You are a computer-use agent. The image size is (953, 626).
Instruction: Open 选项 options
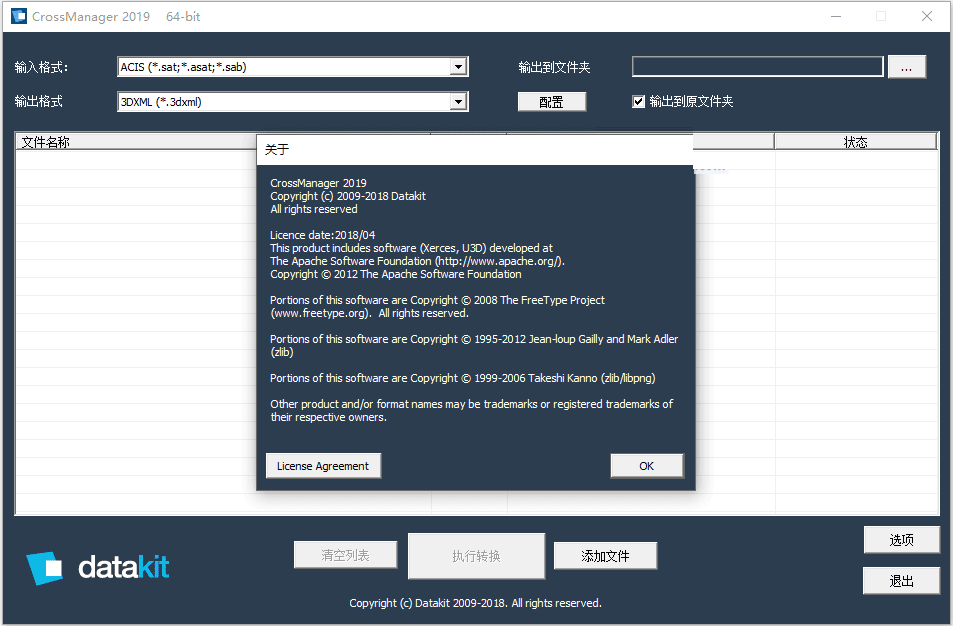click(x=901, y=540)
